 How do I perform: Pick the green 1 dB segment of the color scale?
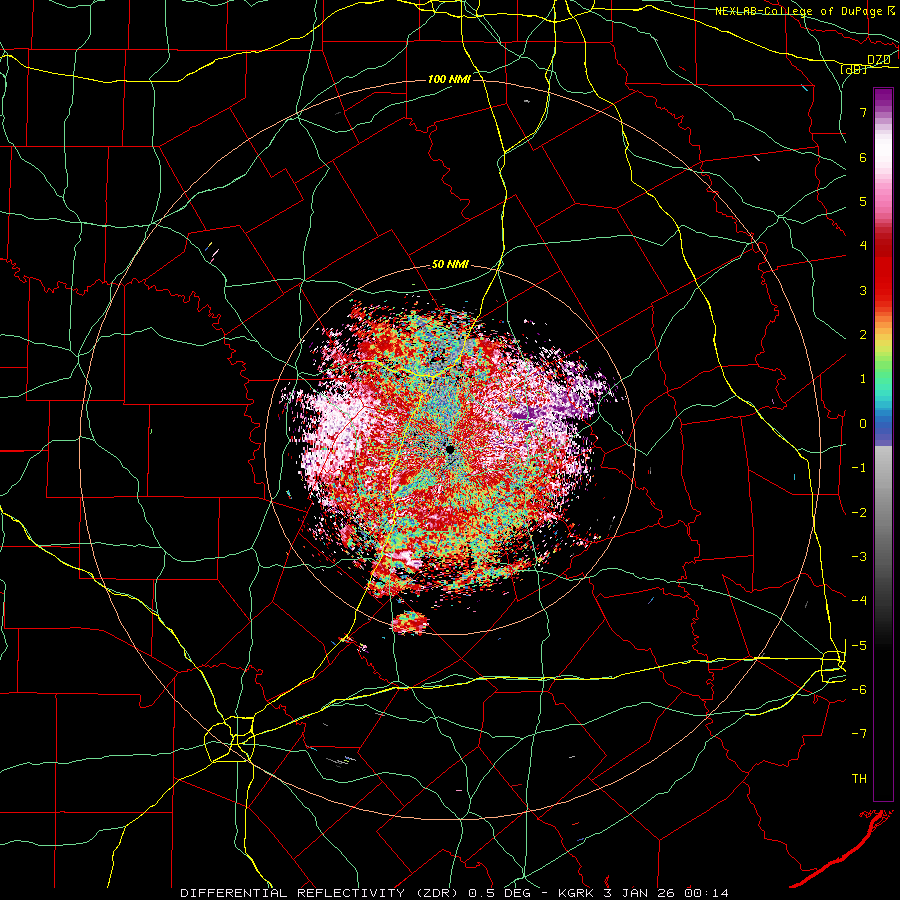pos(883,376)
